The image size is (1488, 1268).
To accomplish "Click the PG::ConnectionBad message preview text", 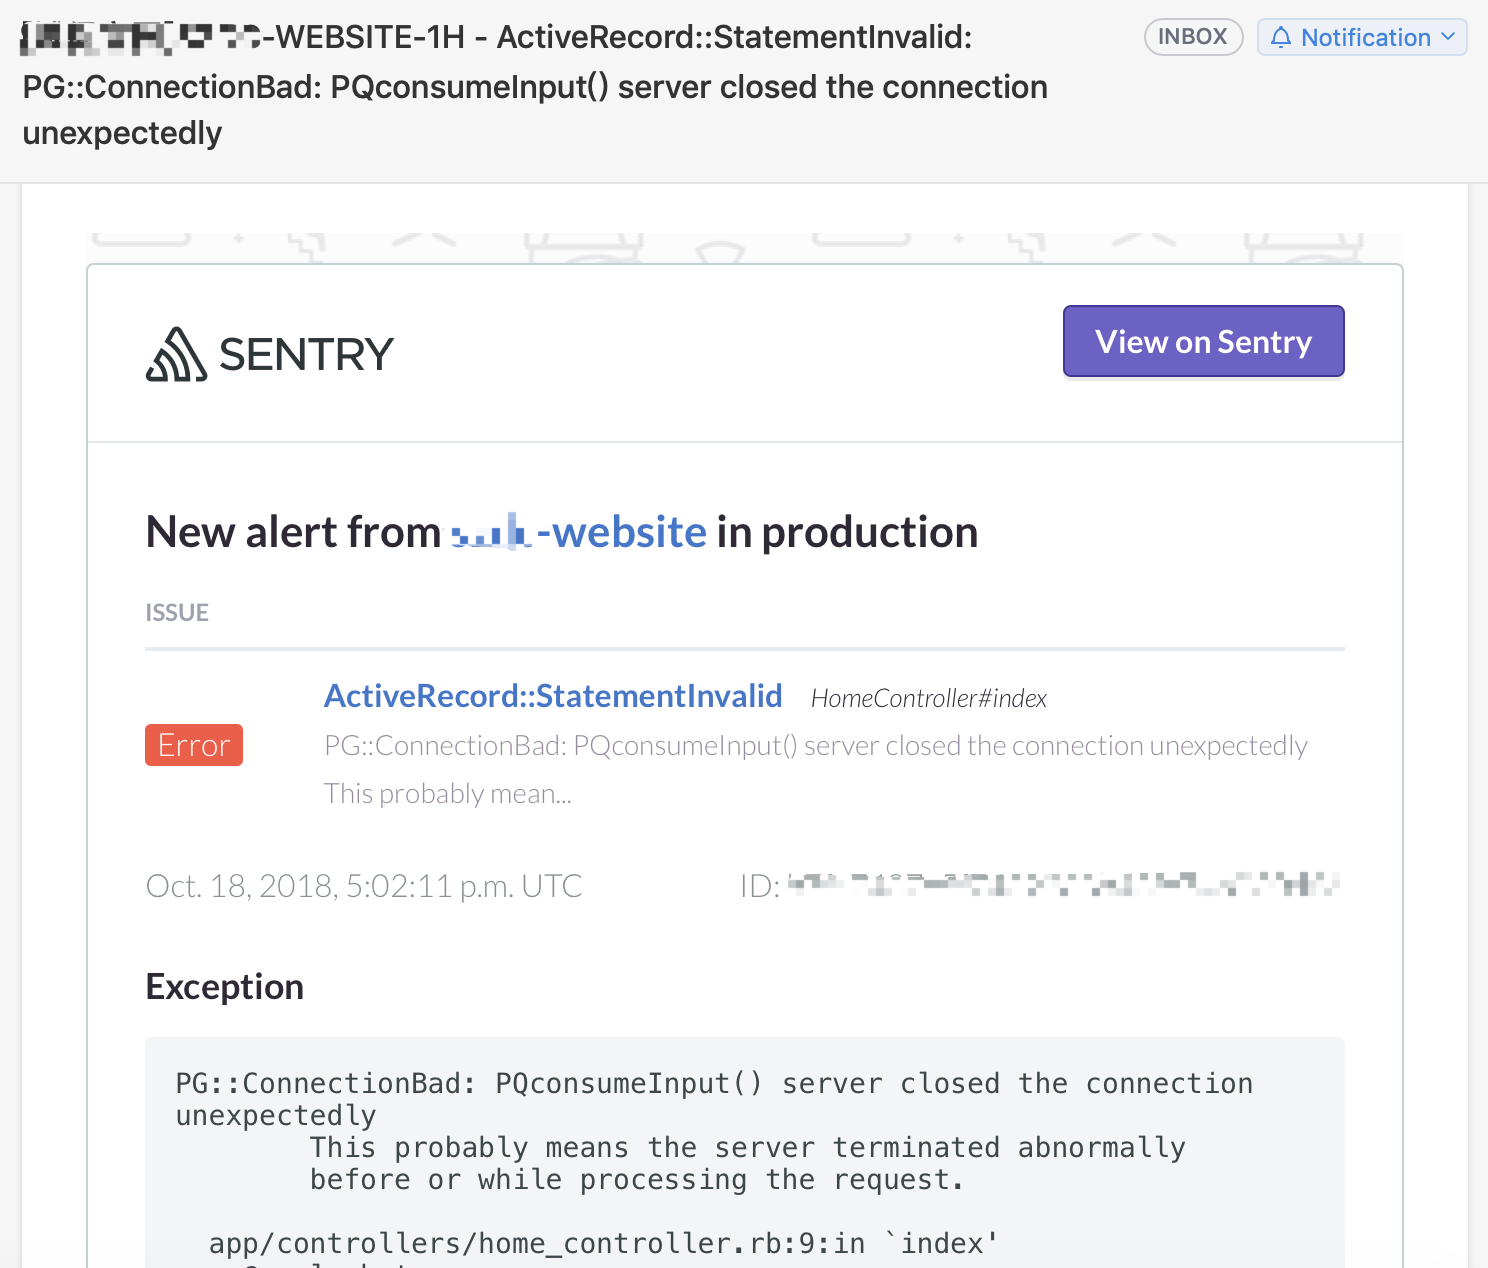I will (816, 746).
